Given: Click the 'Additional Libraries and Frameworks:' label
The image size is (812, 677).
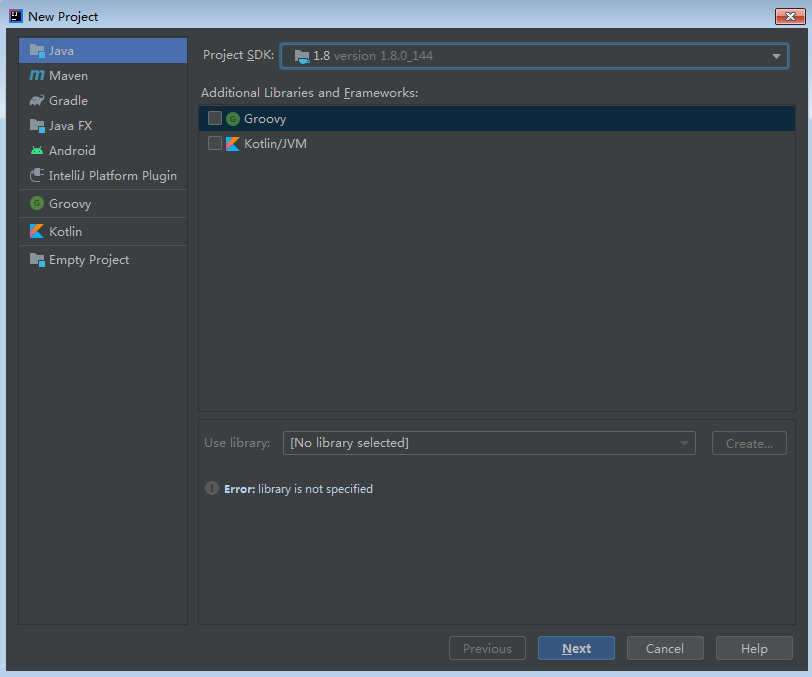Looking at the screenshot, I should pos(309,93).
